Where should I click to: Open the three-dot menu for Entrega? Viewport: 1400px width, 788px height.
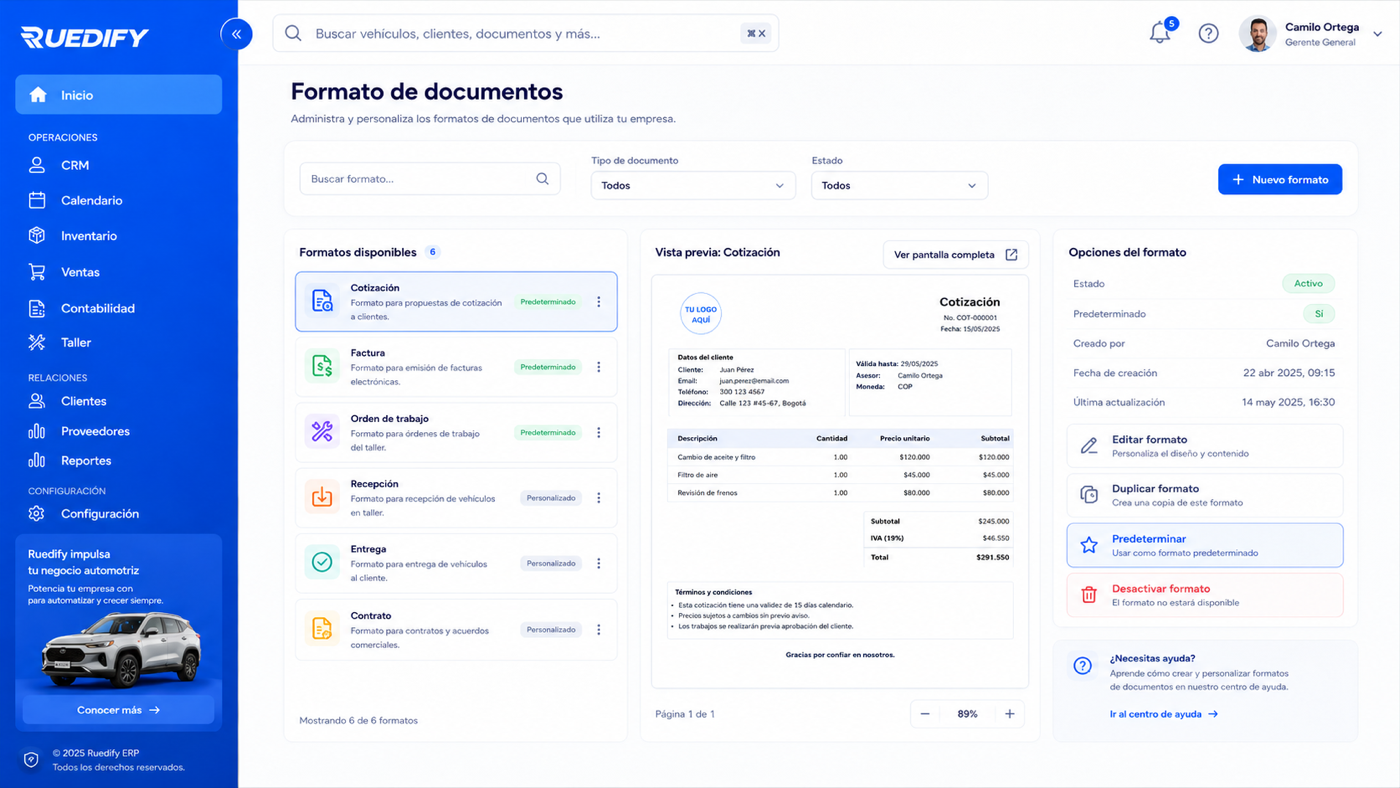coord(599,564)
